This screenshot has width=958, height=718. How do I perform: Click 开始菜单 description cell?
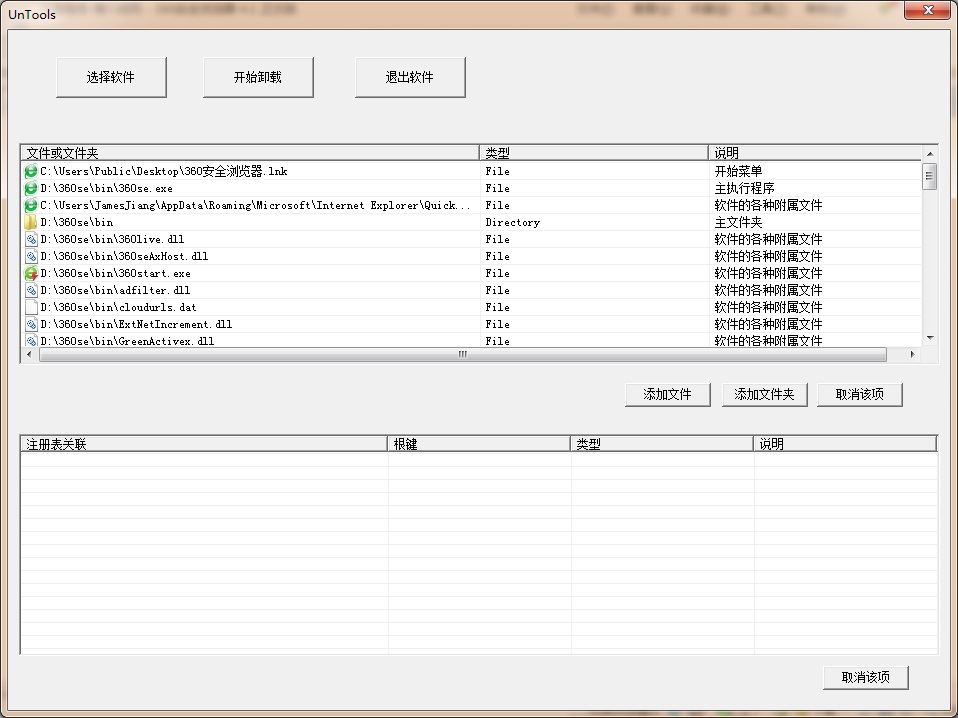click(738, 171)
